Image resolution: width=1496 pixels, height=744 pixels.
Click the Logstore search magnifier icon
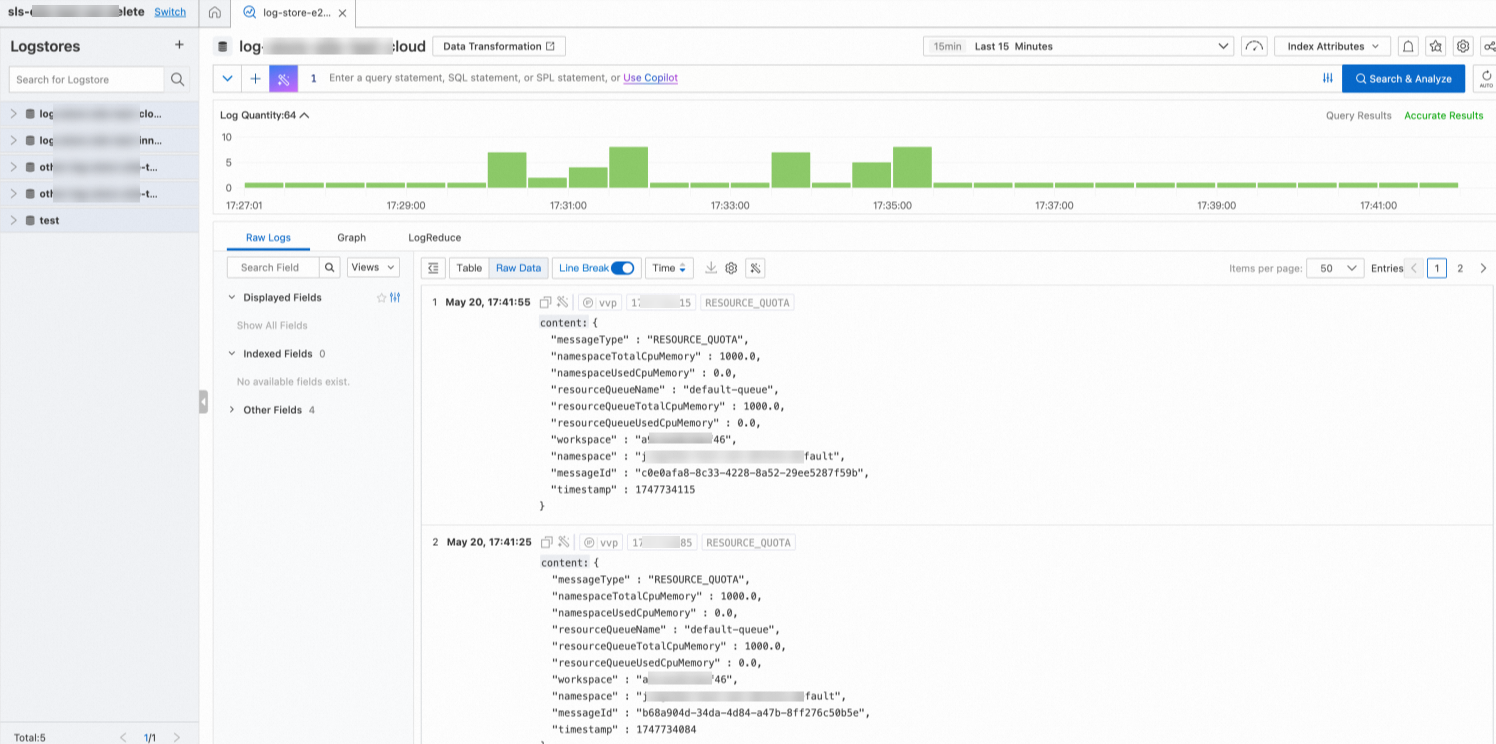177,80
